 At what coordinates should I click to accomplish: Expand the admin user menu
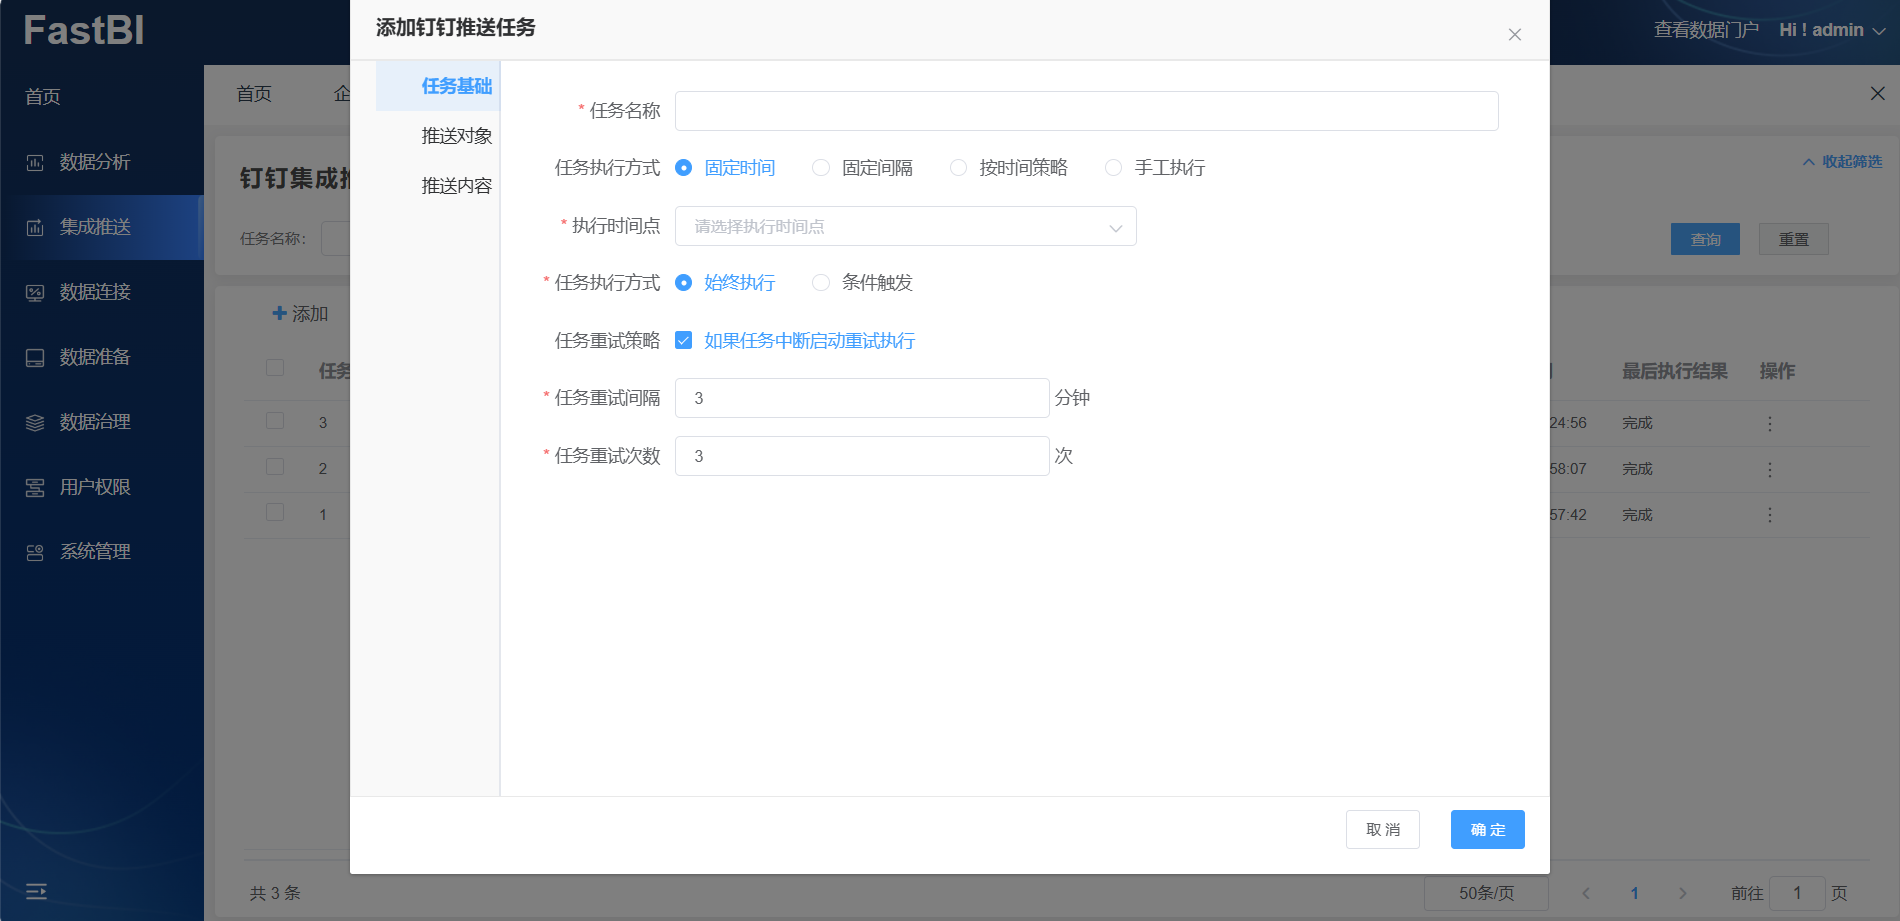point(1831,30)
